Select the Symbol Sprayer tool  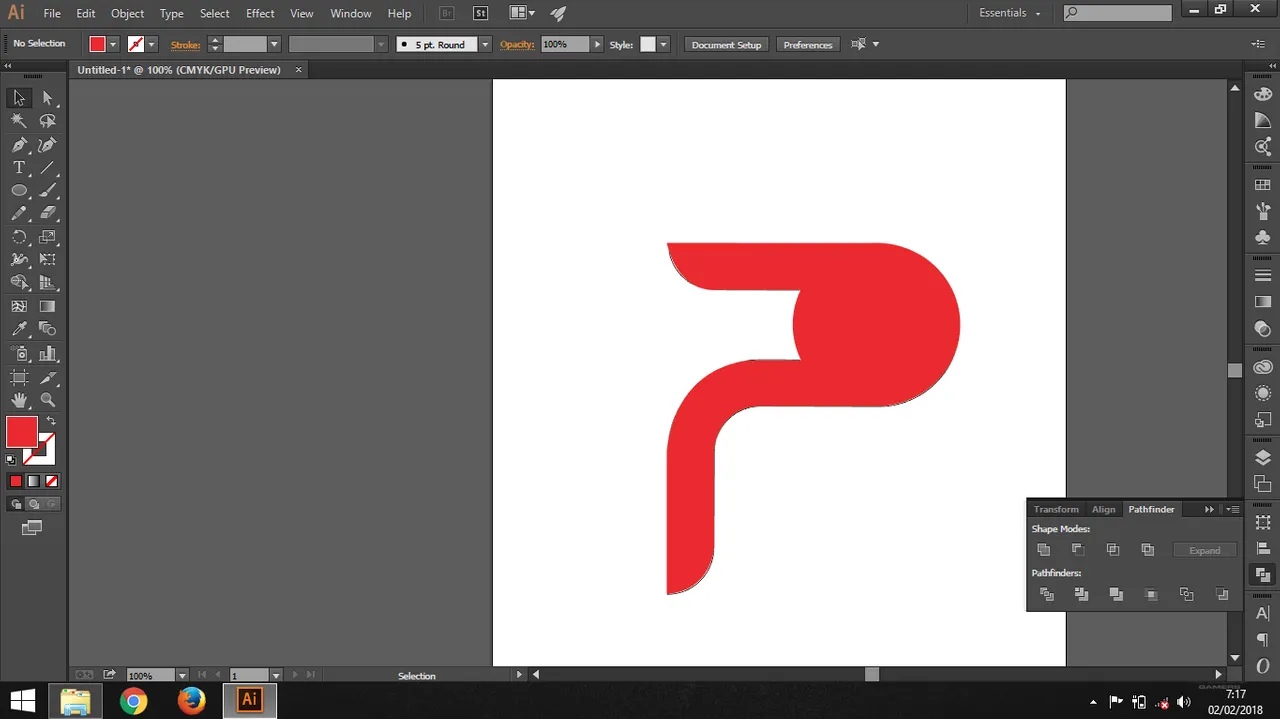click(19, 354)
